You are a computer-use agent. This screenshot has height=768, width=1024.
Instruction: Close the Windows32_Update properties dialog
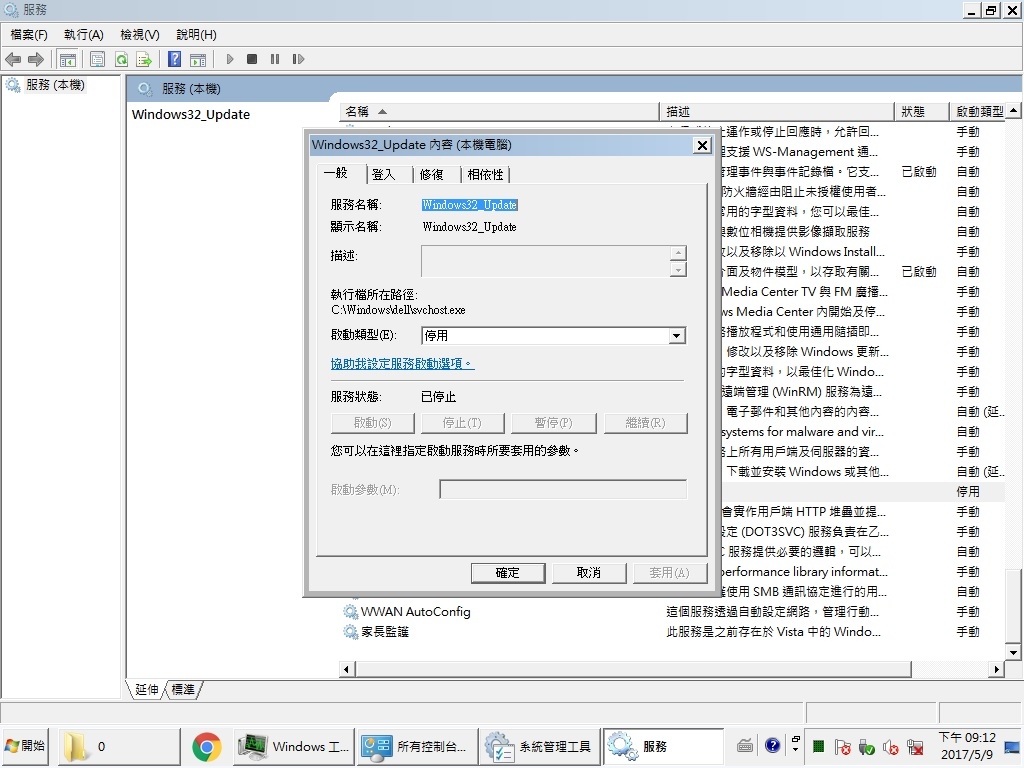pyautogui.click(x=702, y=145)
